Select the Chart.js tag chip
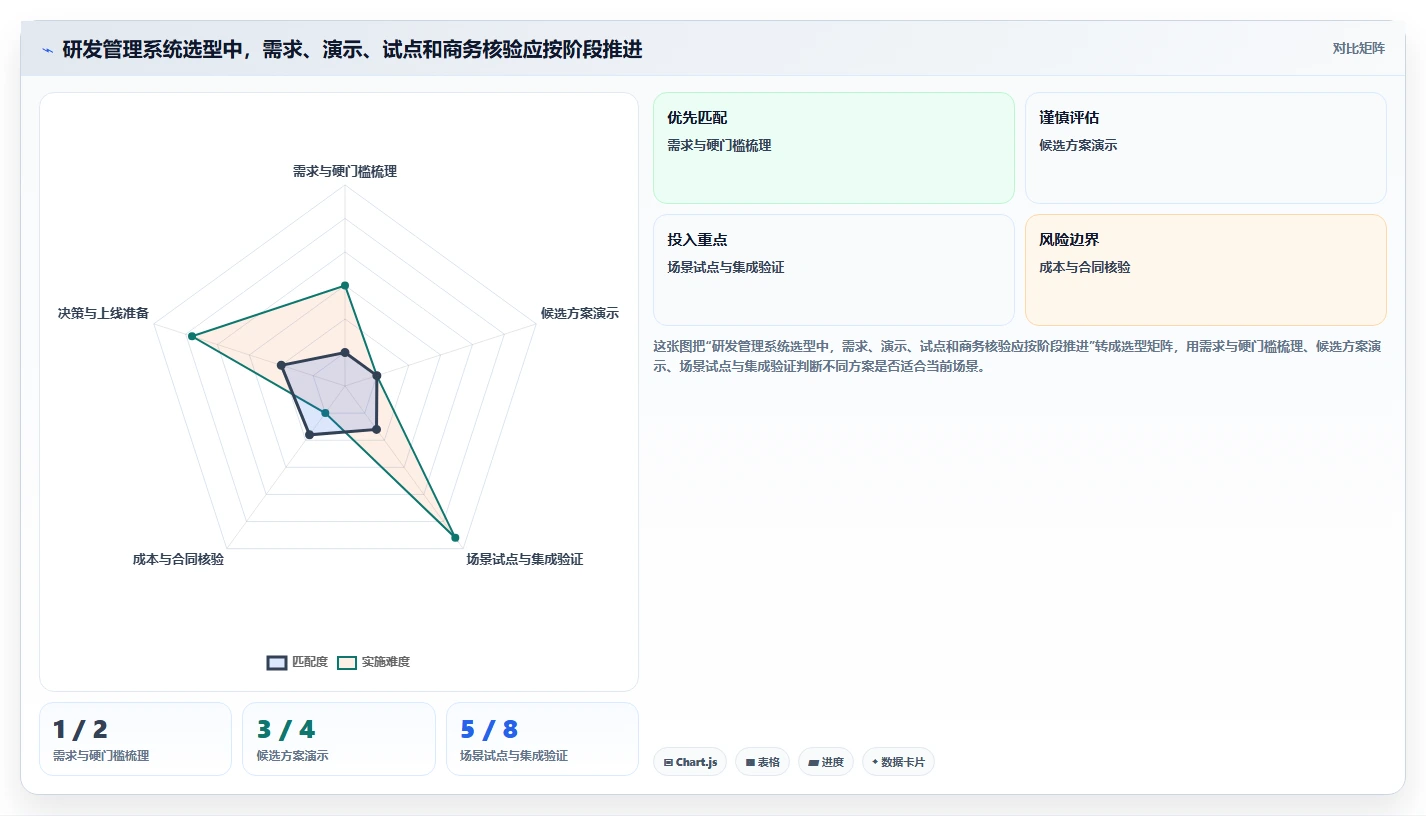This screenshot has height=816, width=1426. [690, 762]
